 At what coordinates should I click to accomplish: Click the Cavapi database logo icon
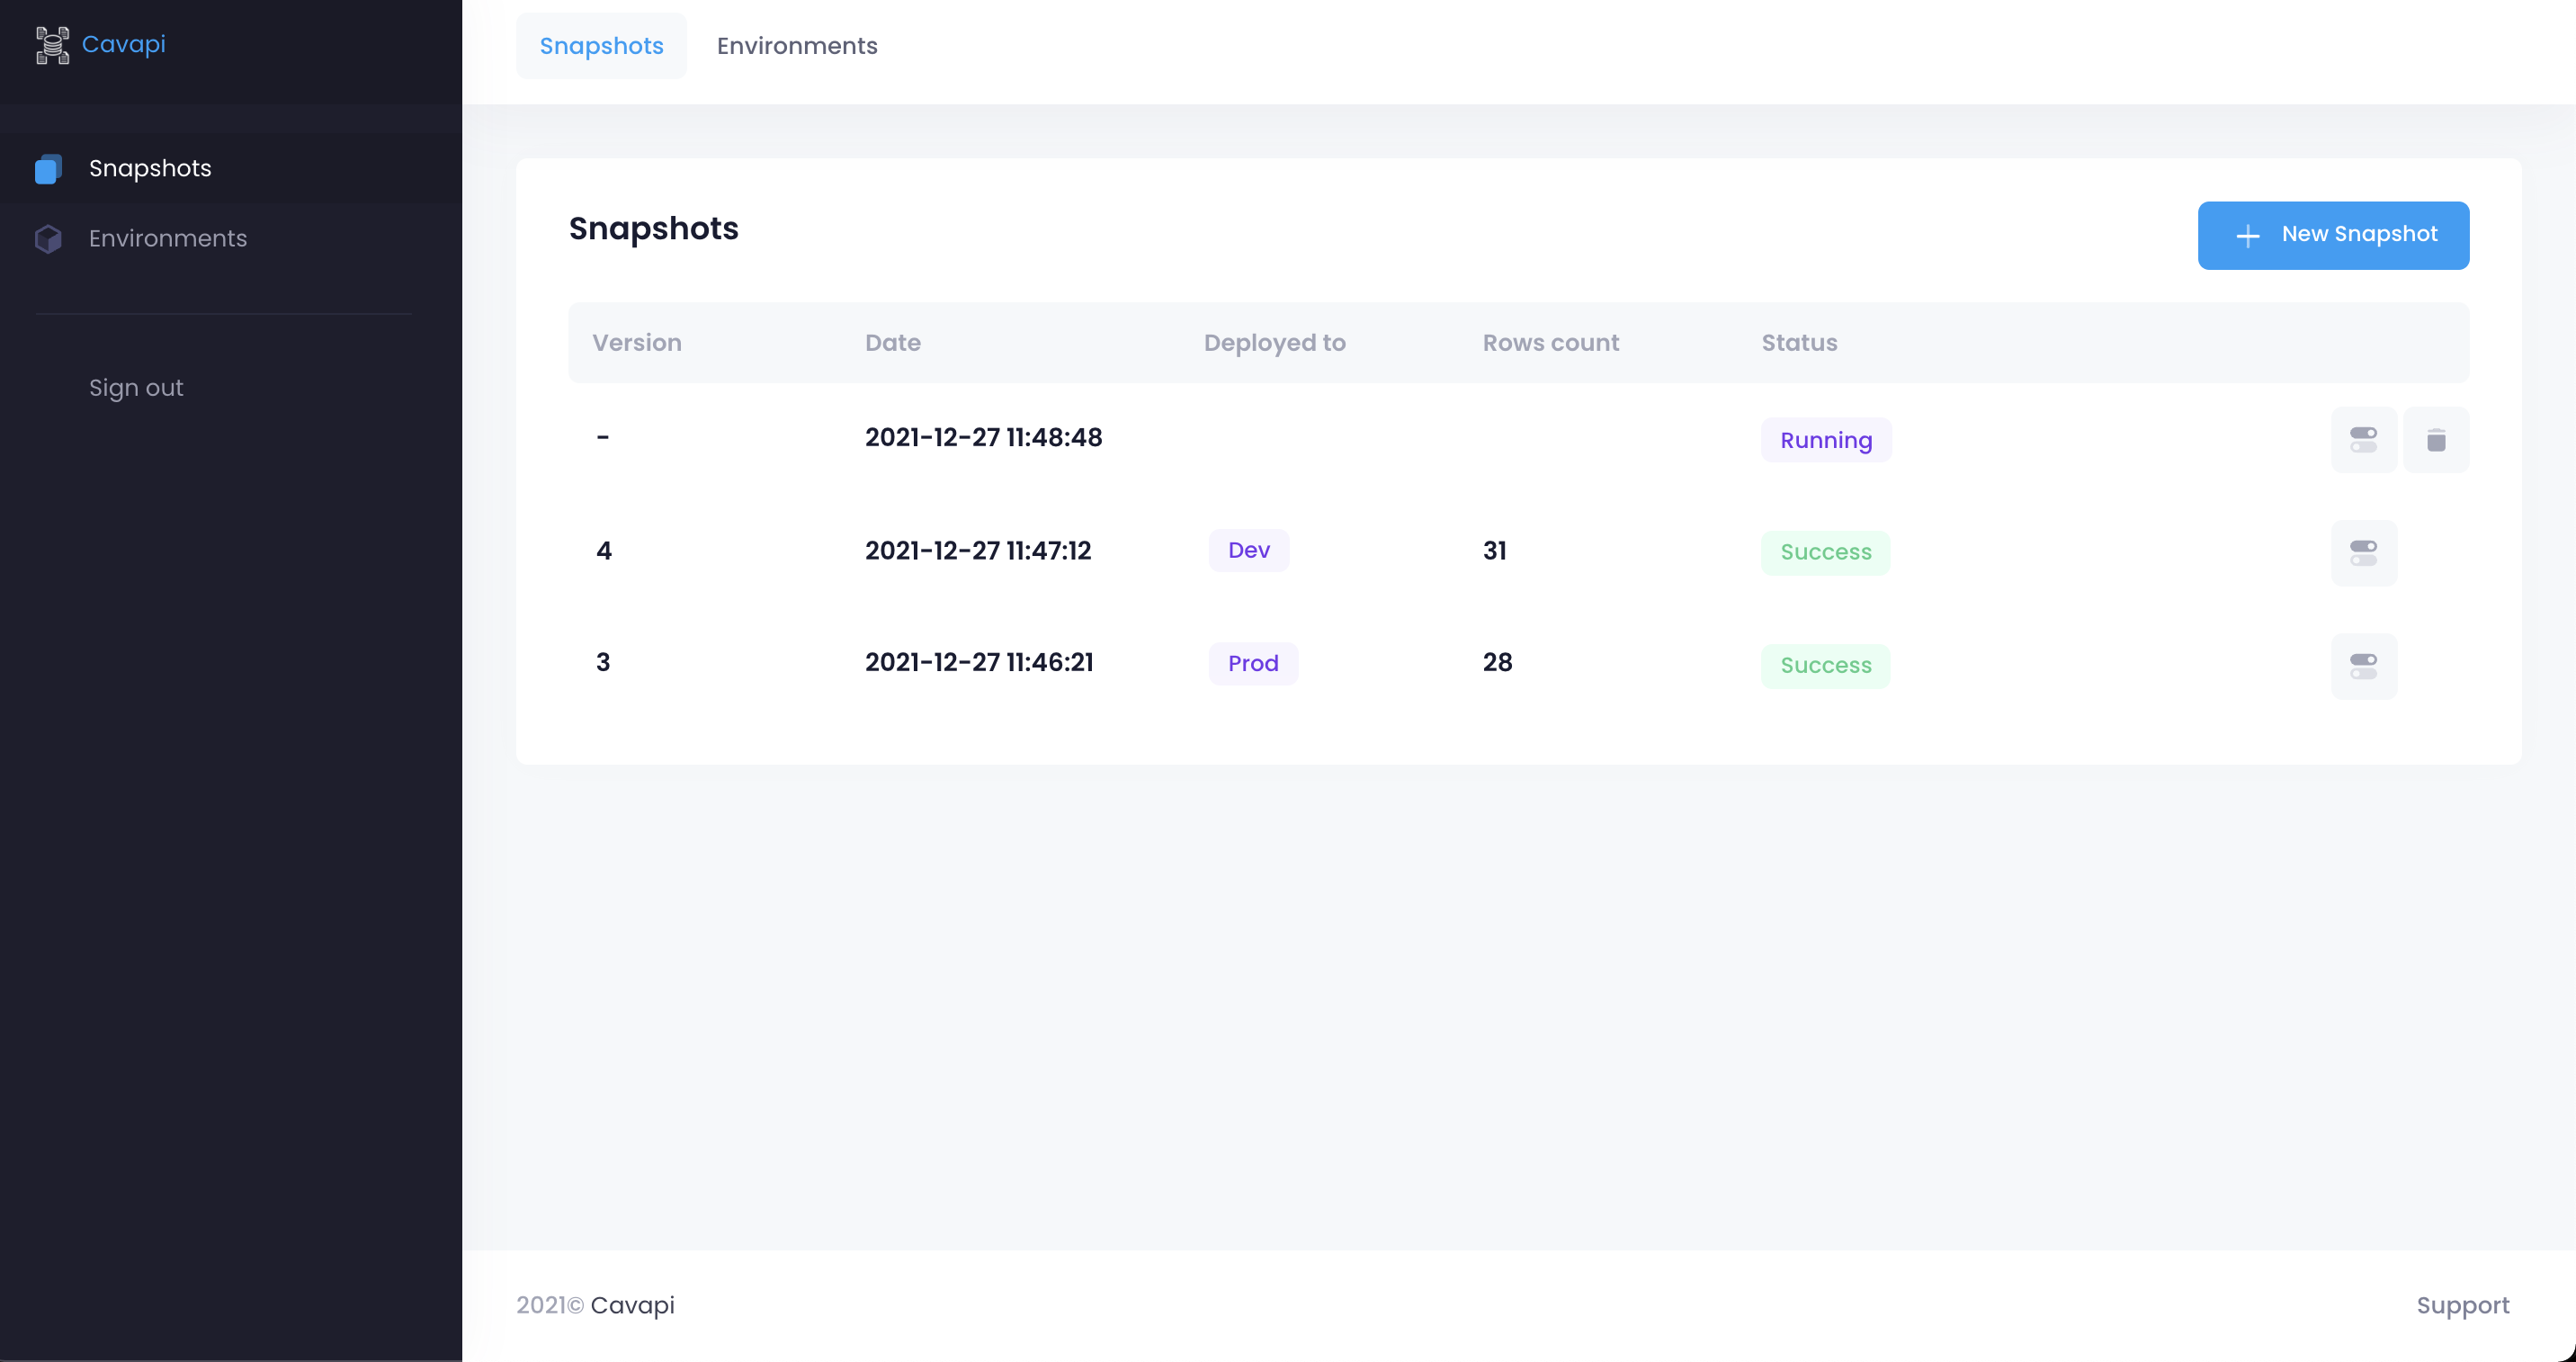(52, 45)
